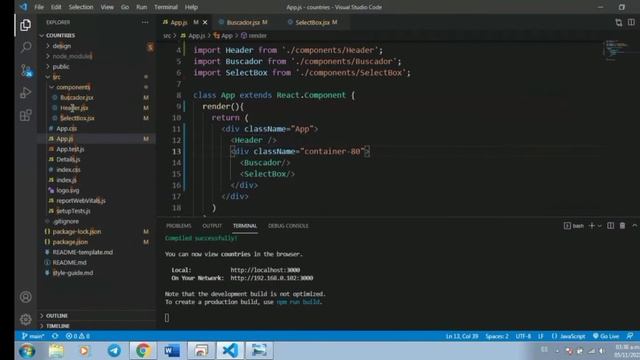Open the localhost:3000 link in terminal
Screen dimensions: 640x360
[x=265, y=270]
